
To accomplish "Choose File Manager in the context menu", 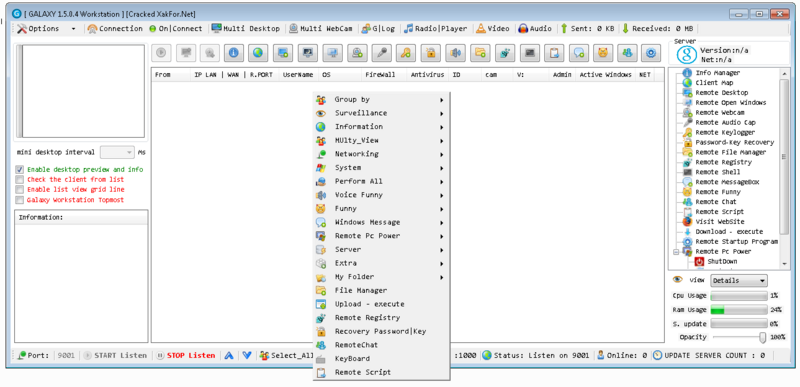I will (381, 291).
